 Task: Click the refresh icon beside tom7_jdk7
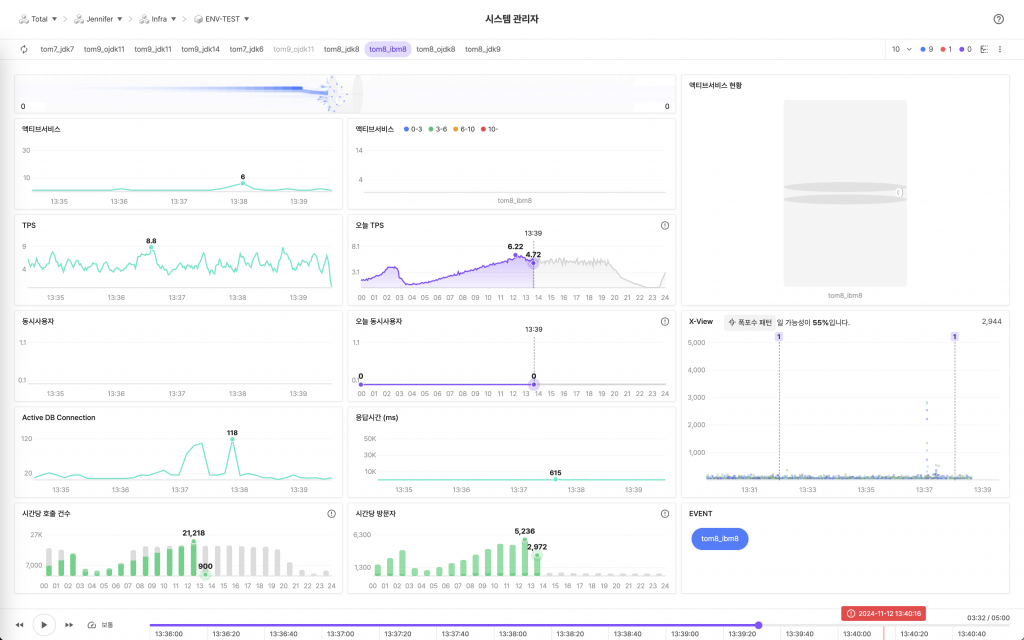click(24, 49)
